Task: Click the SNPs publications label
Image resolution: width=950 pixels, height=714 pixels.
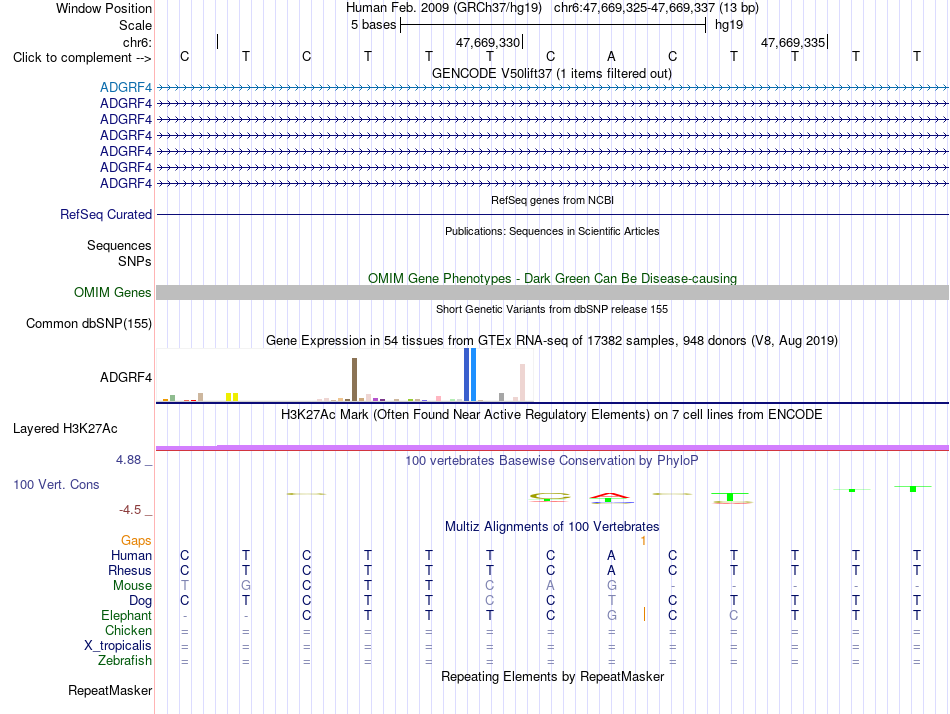Action: [135, 261]
